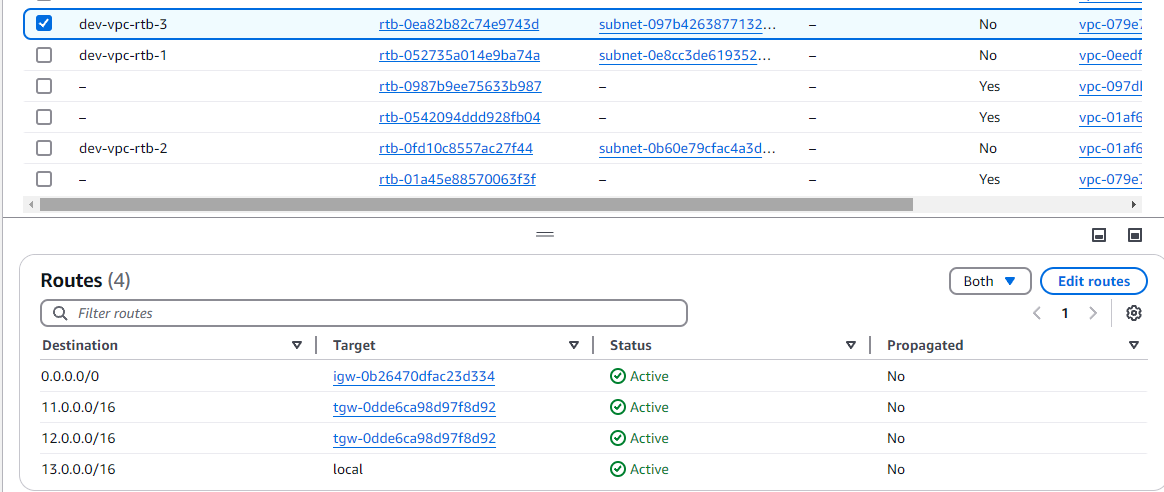The width and height of the screenshot is (1164, 492).
Task: Sort routes by Propagated column arrow
Action: (1133, 345)
